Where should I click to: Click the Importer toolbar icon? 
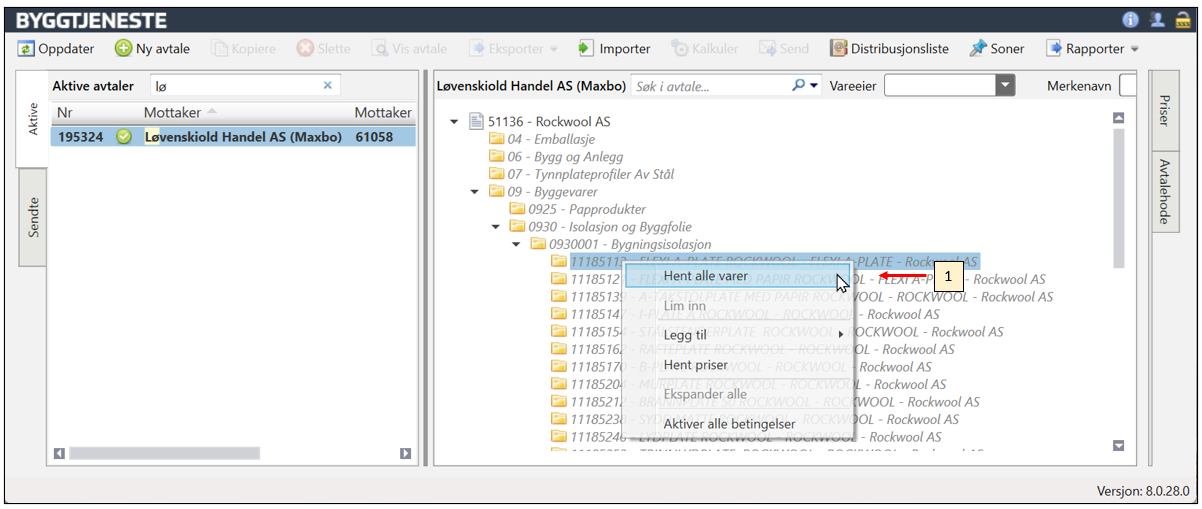pos(586,48)
